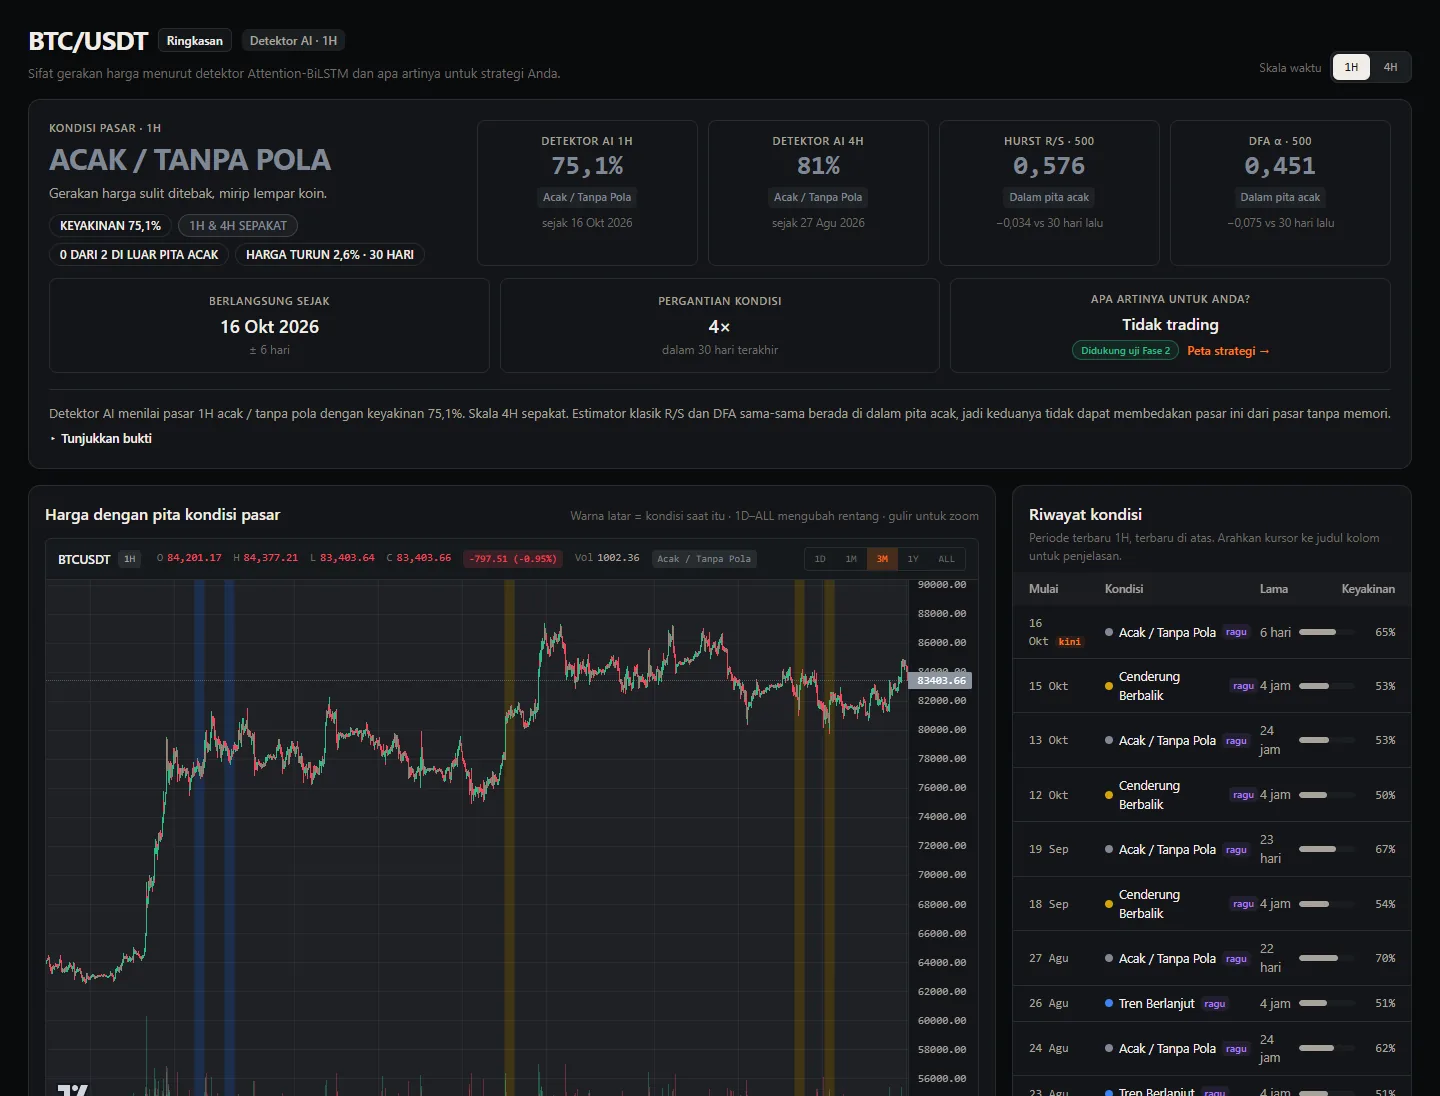Click the HARGA TURUN 2,6% · 30 HARI chip
Viewport: 1440px width, 1096px height.
330,255
